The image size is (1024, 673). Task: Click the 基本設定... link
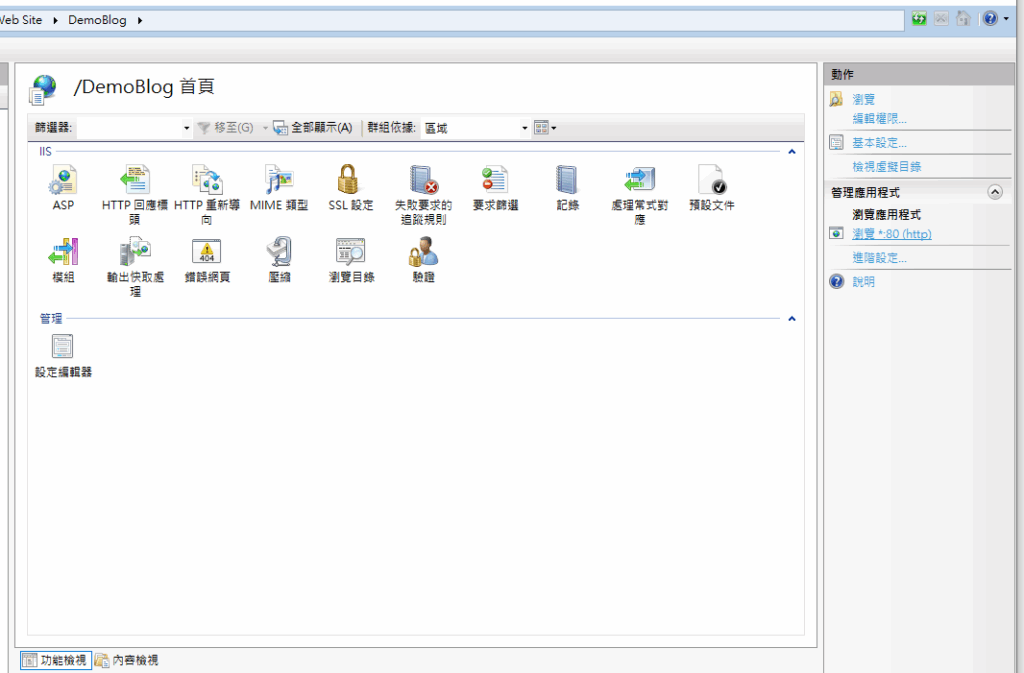click(x=879, y=143)
